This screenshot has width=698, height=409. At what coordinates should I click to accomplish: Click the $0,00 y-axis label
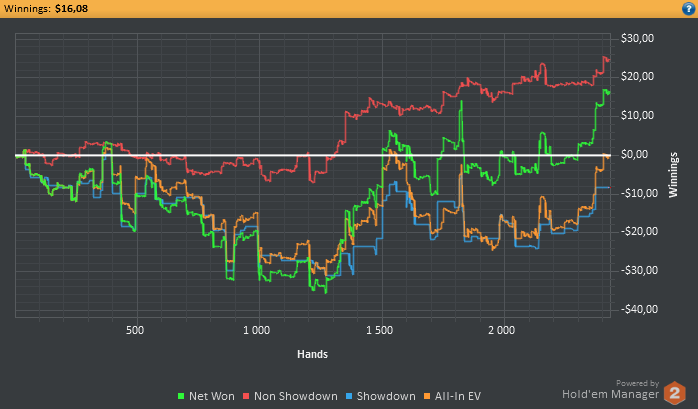(635, 154)
